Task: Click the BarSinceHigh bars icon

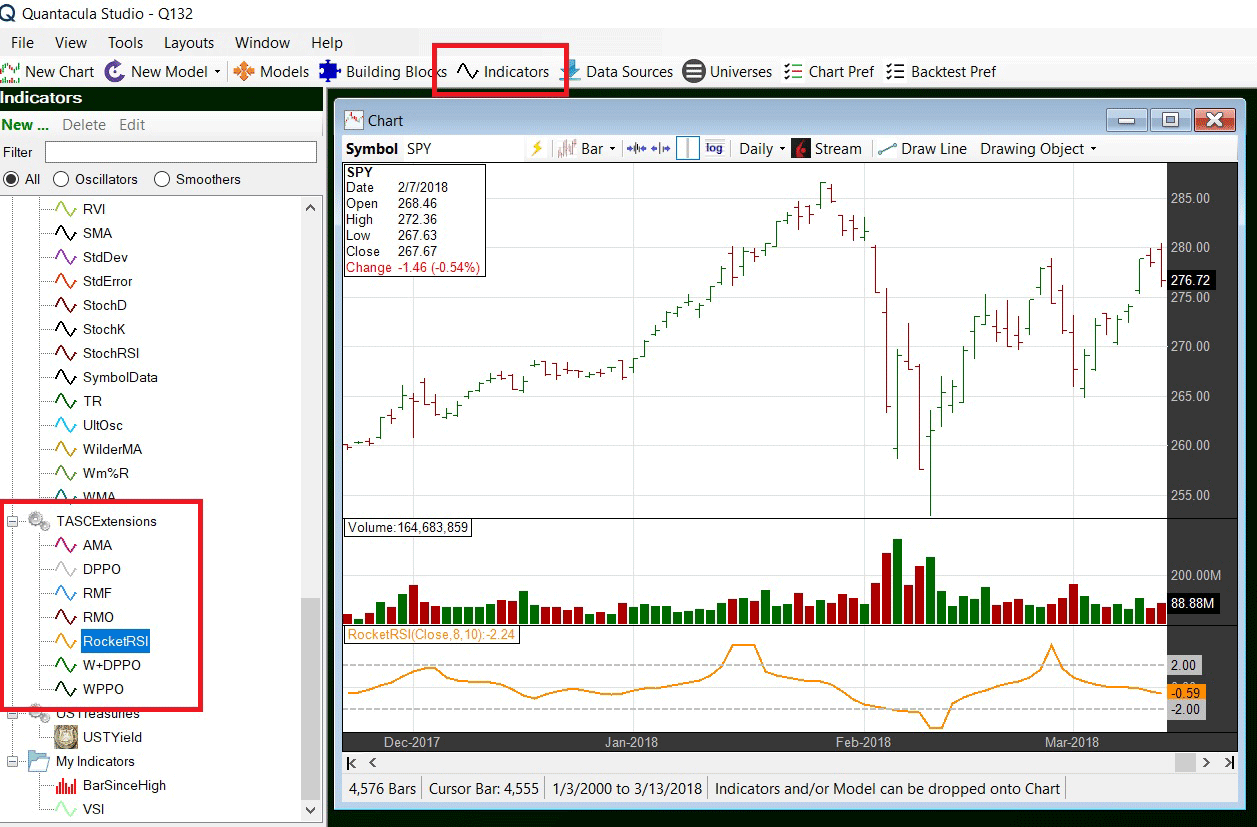Action: pos(66,785)
